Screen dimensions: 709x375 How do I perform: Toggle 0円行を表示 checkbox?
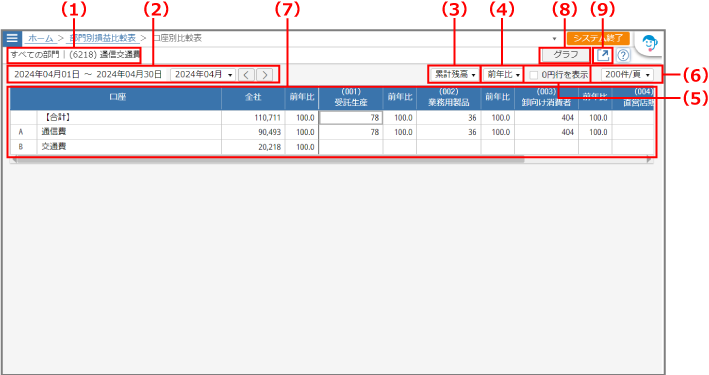pyautogui.click(x=534, y=75)
